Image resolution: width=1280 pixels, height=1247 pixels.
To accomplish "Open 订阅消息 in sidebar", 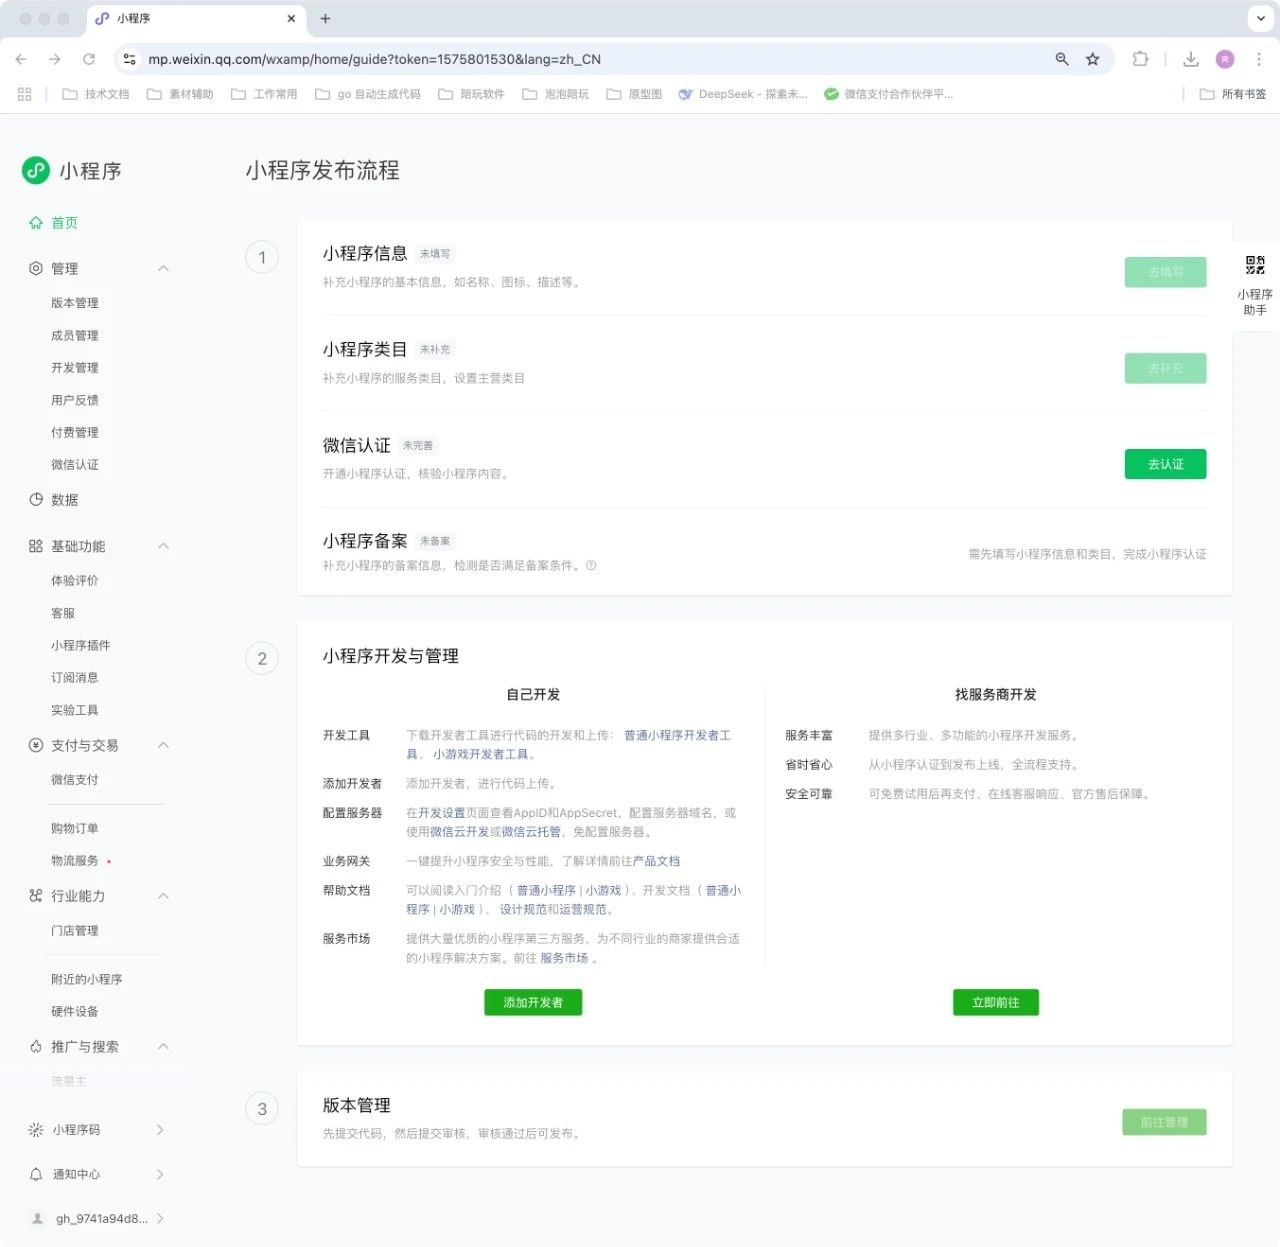I will (x=75, y=678).
